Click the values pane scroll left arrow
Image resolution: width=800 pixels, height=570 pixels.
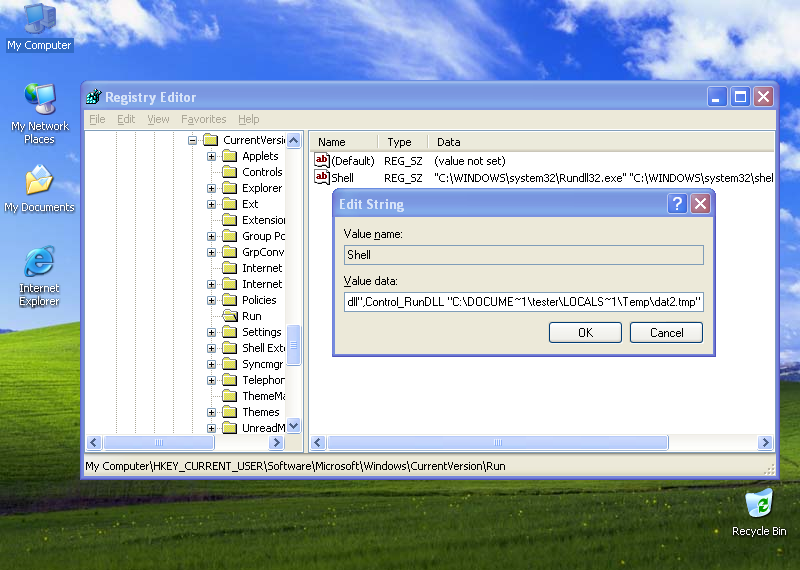coord(318,442)
